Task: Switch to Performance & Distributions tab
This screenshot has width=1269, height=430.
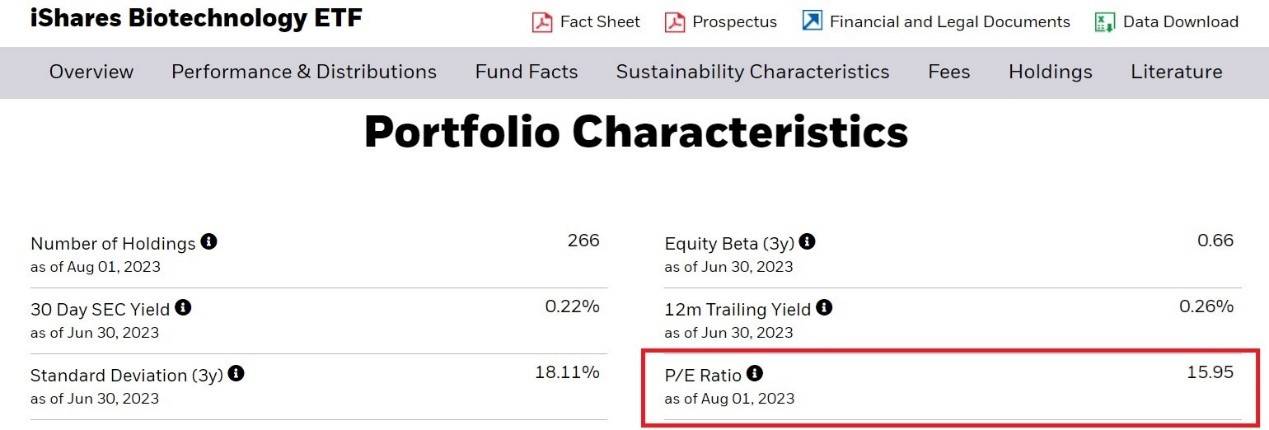Action: (x=304, y=72)
